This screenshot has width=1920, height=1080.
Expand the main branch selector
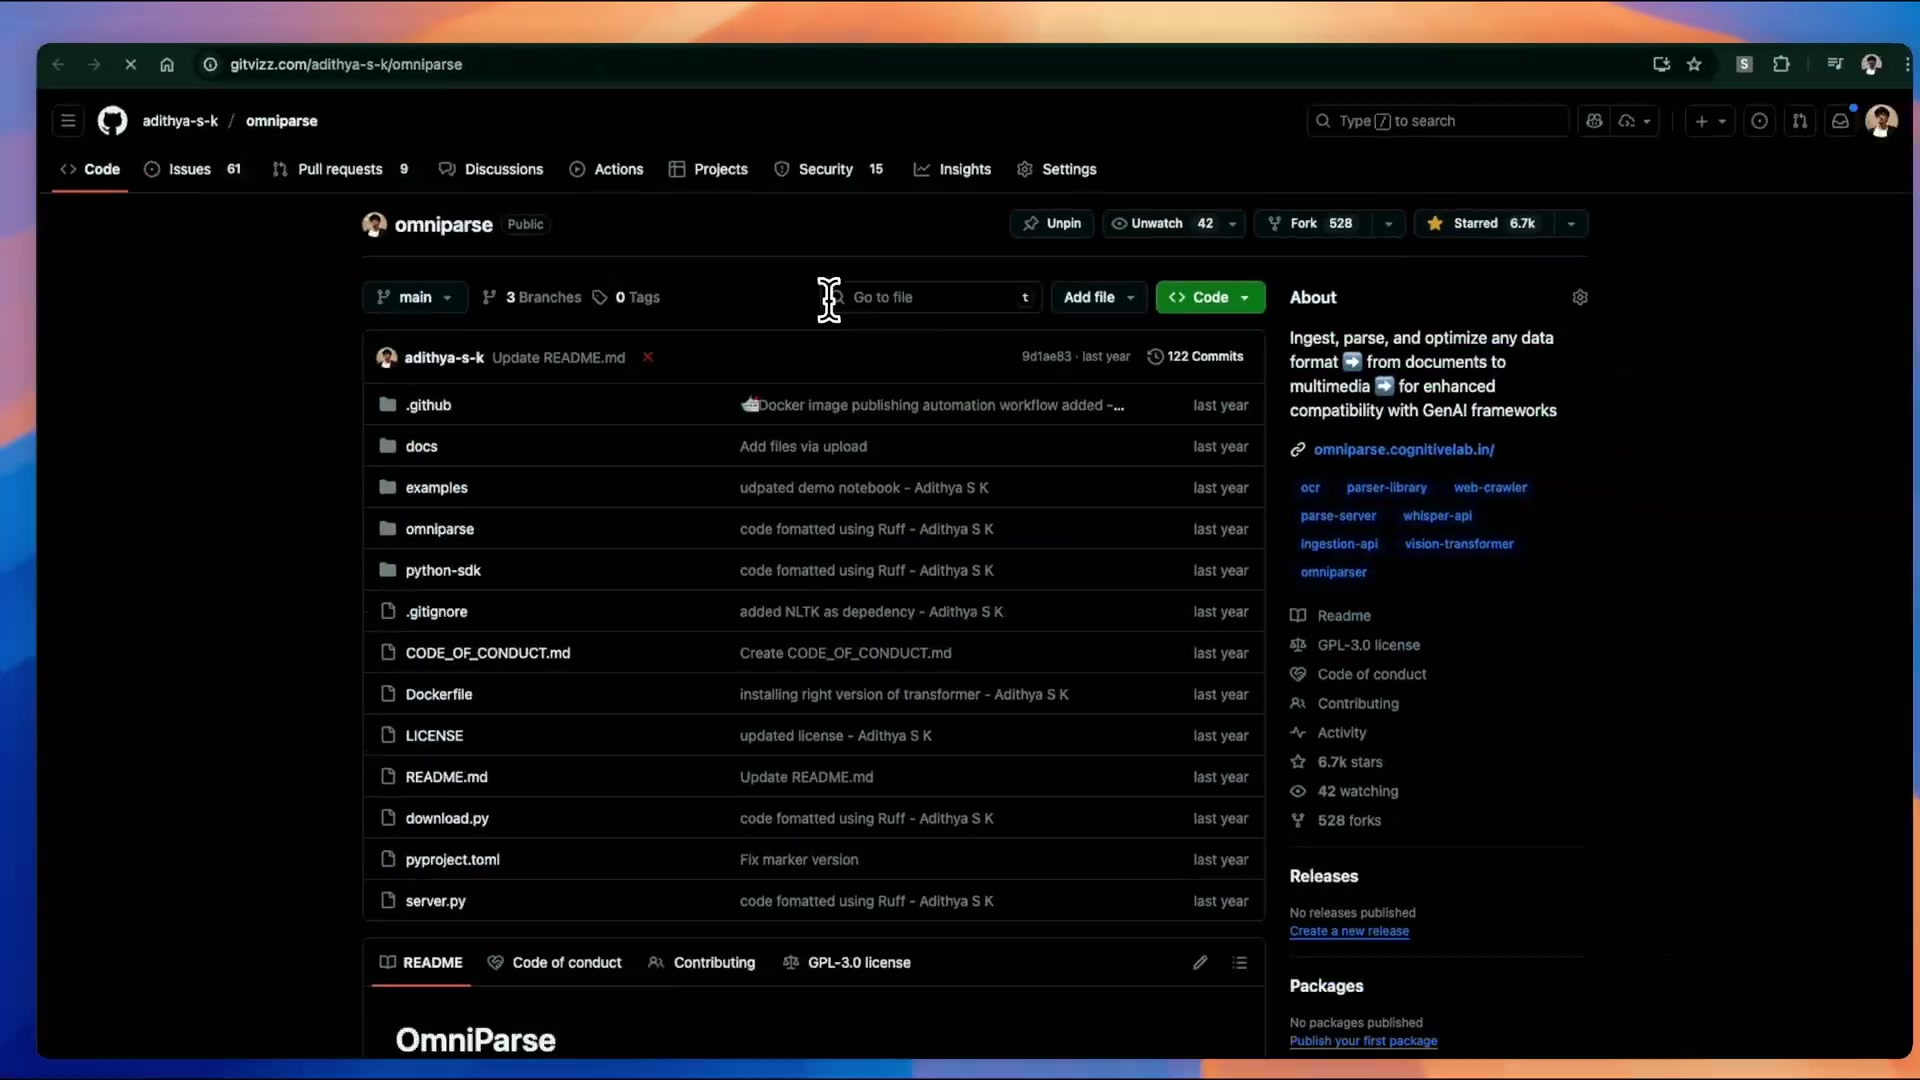[414, 297]
